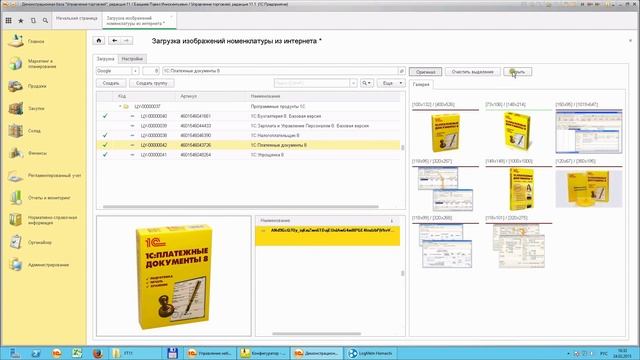Click the list search input field
640x360 pixels.
coord(312,83)
